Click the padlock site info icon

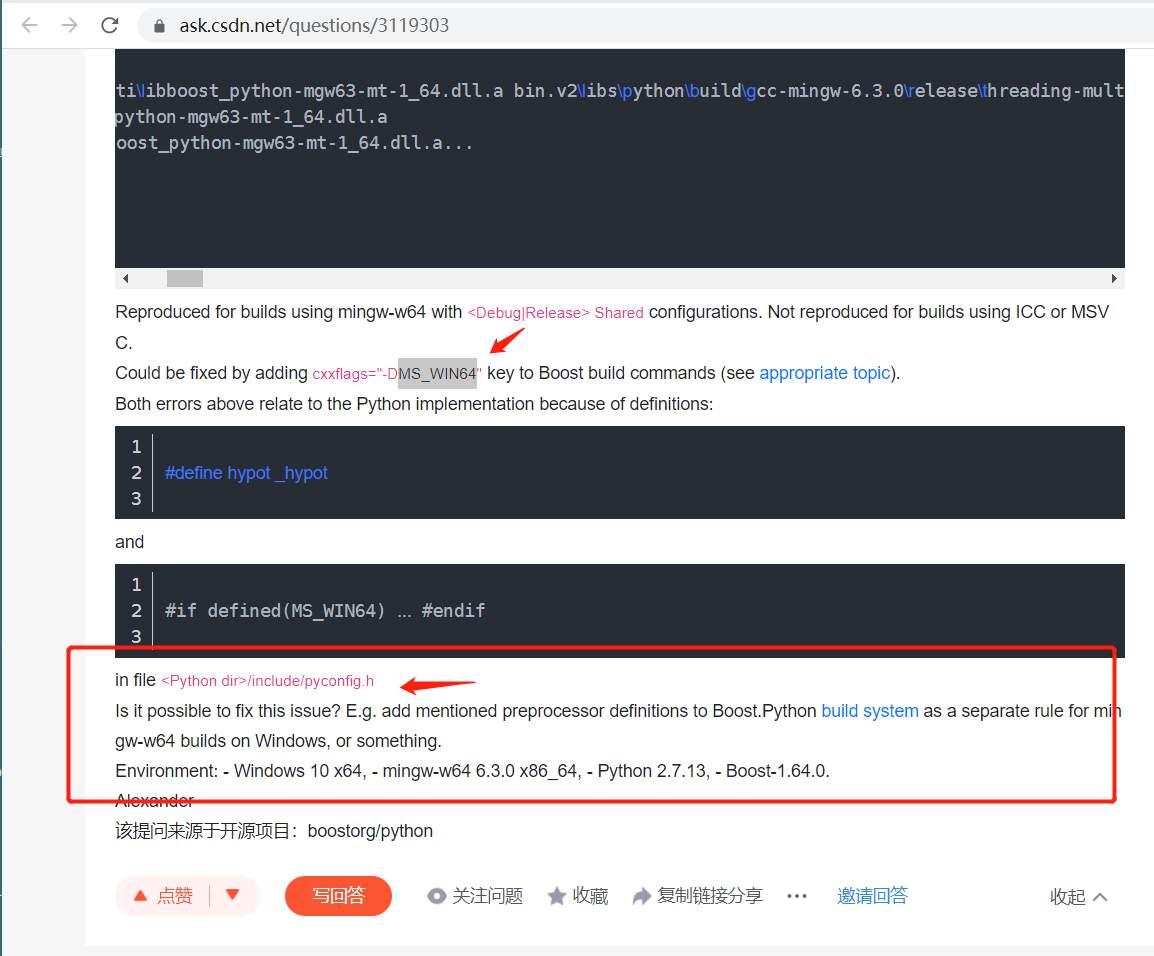pyautogui.click(x=159, y=26)
